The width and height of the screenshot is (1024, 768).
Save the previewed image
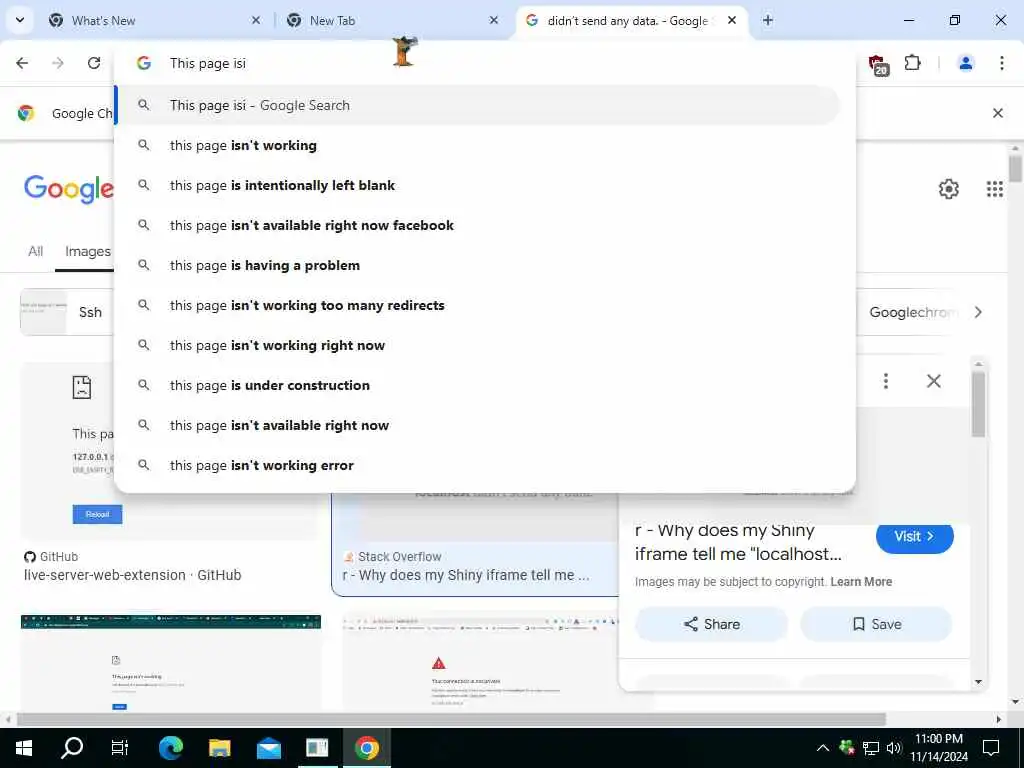pyautogui.click(x=876, y=624)
